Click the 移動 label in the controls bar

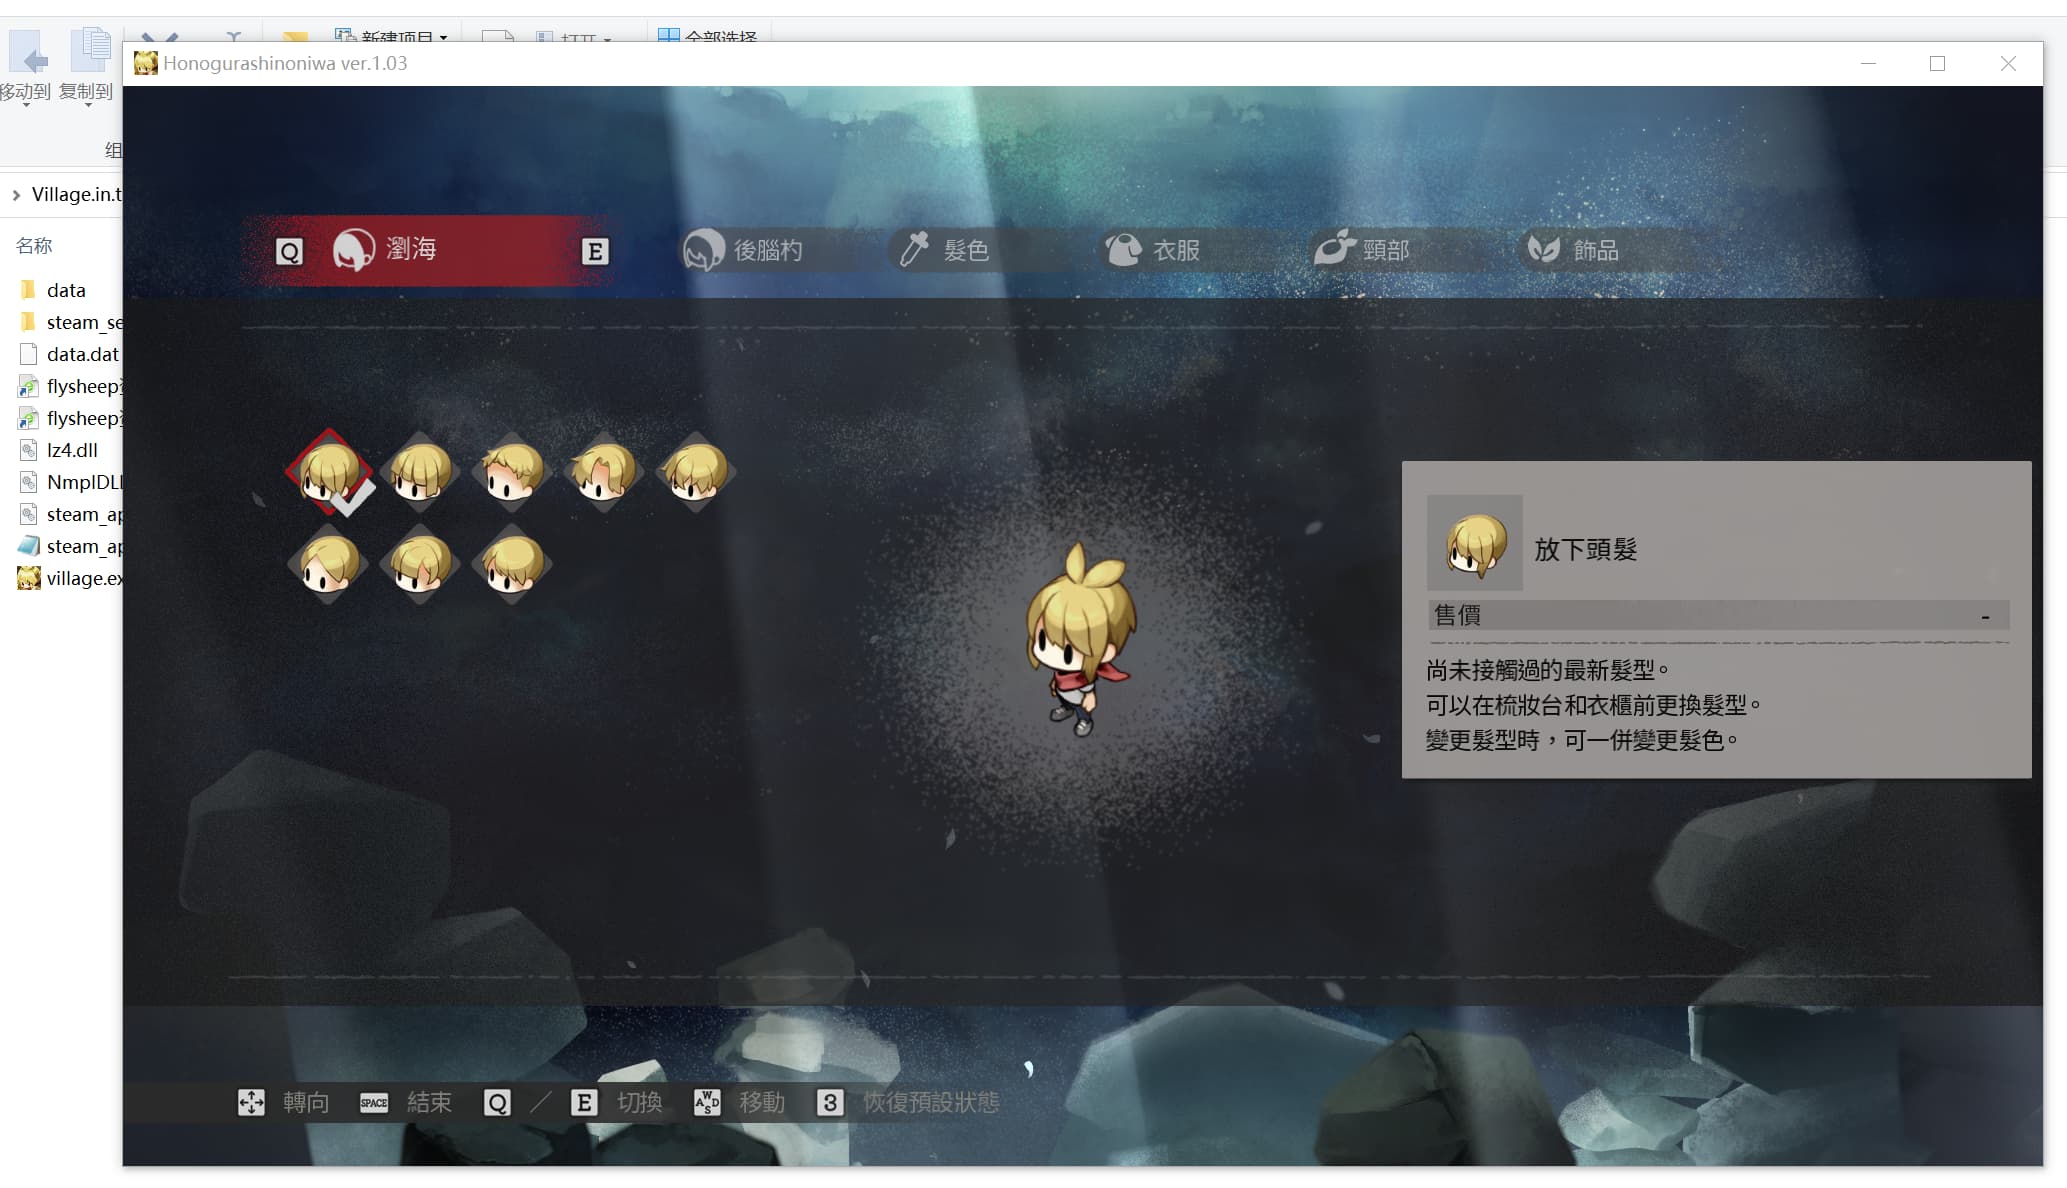pyautogui.click(x=762, y=1102)
